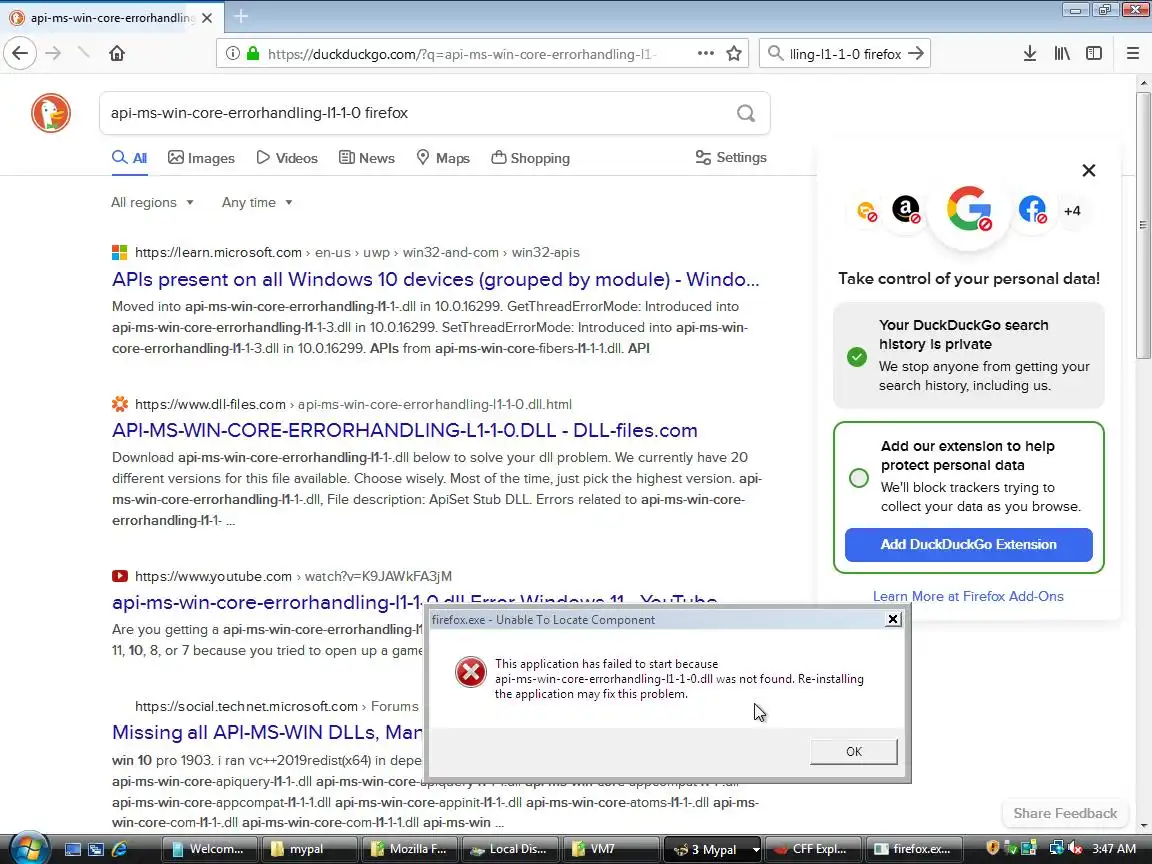Click the search bar magnifier icon
This screenshot has height=864, width=1152.
pos(774,54)
